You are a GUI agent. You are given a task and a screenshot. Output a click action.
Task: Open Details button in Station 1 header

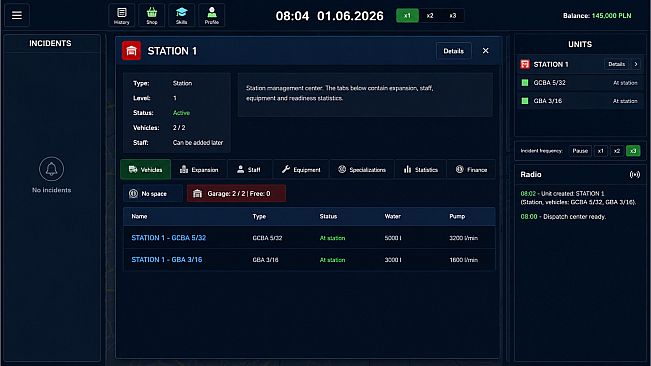(x=453, y=51)
